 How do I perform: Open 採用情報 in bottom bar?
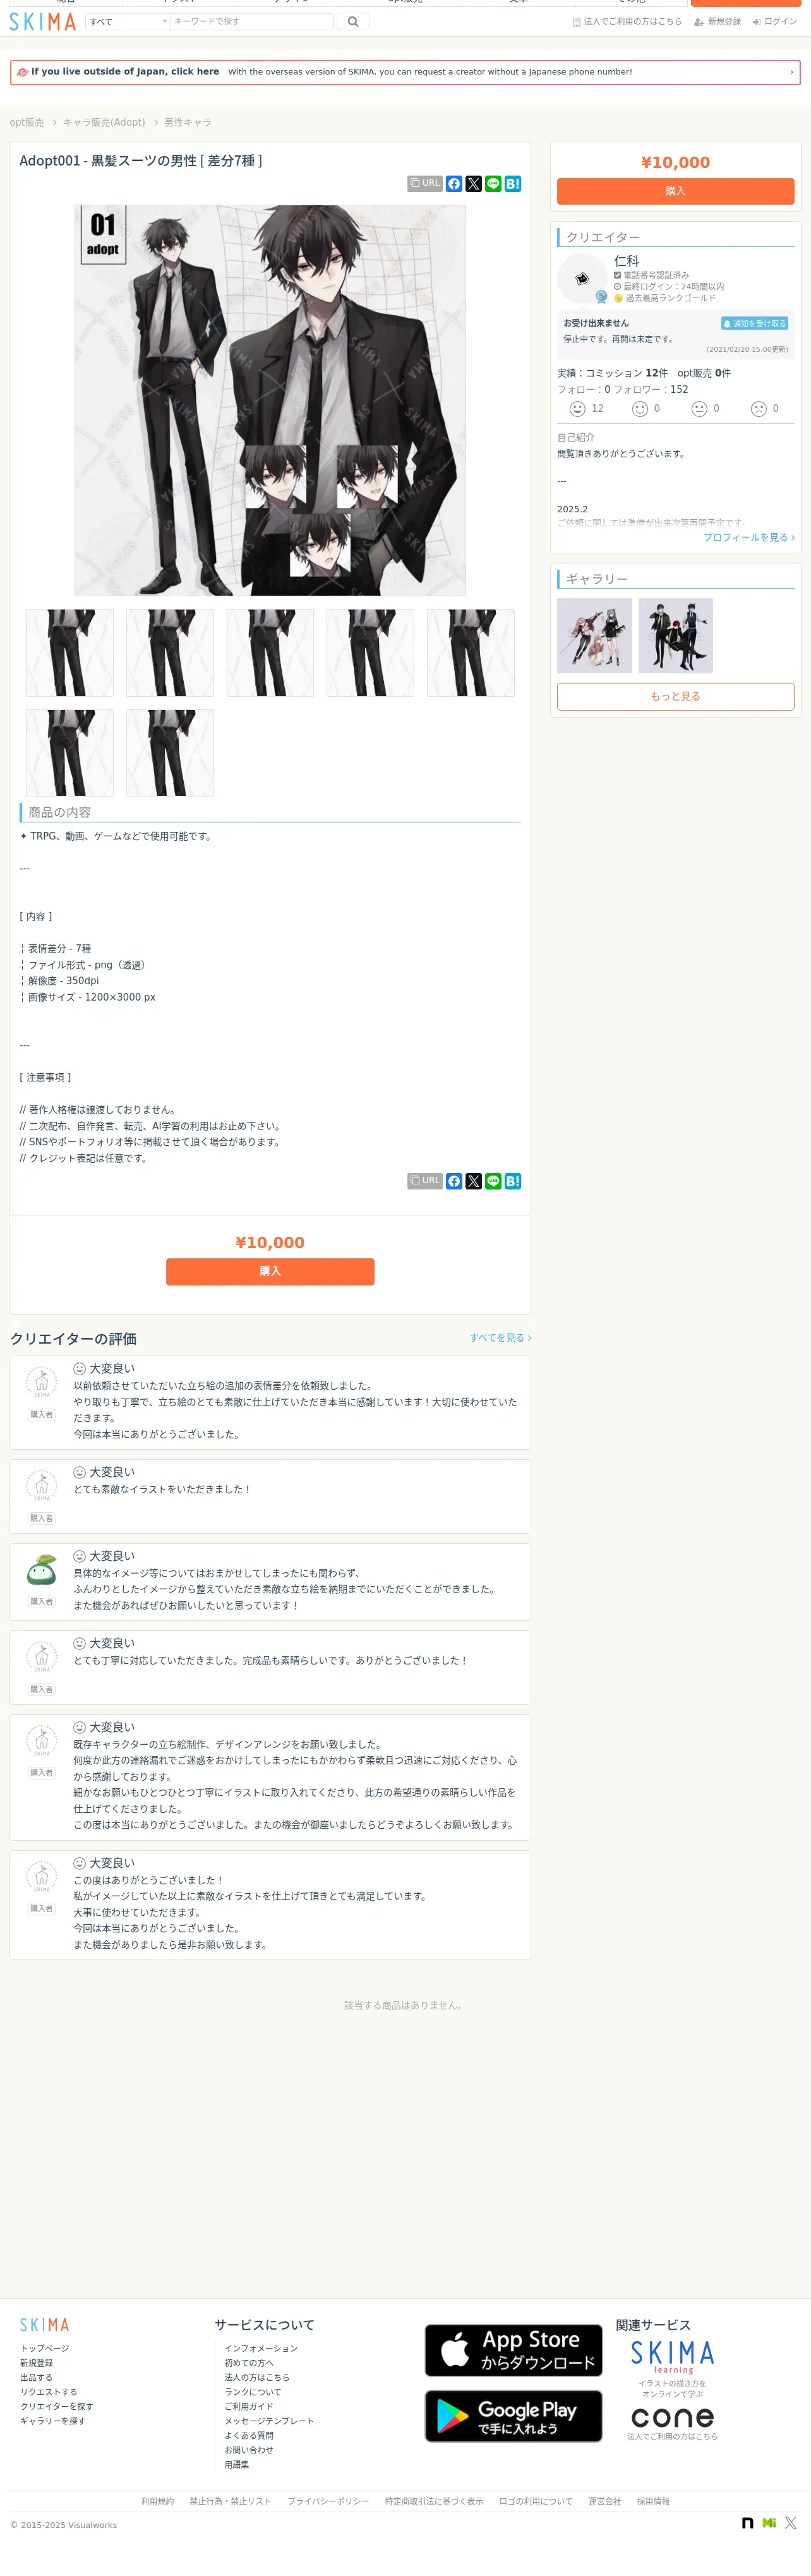[654, 2501]
